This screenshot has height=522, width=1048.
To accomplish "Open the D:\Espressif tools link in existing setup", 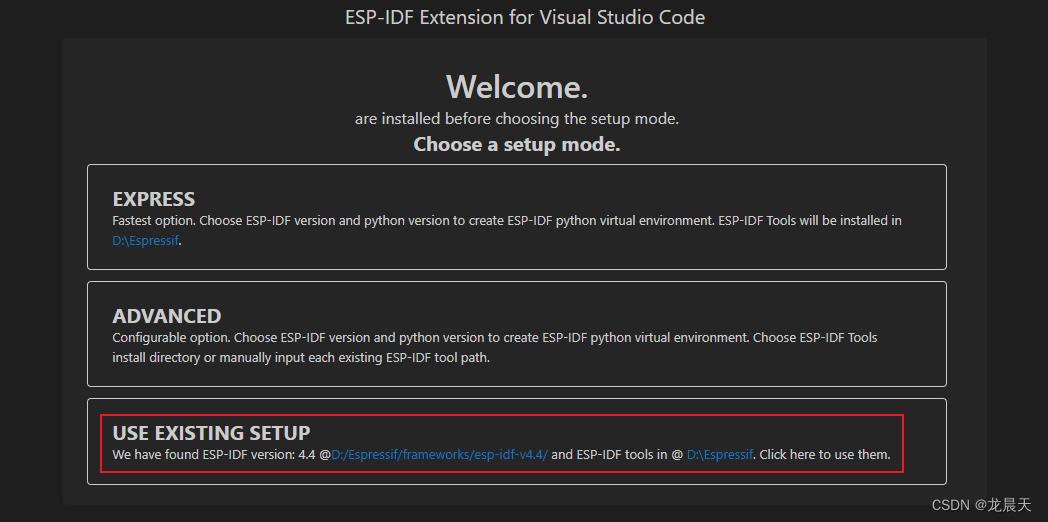I will point(720,455).
